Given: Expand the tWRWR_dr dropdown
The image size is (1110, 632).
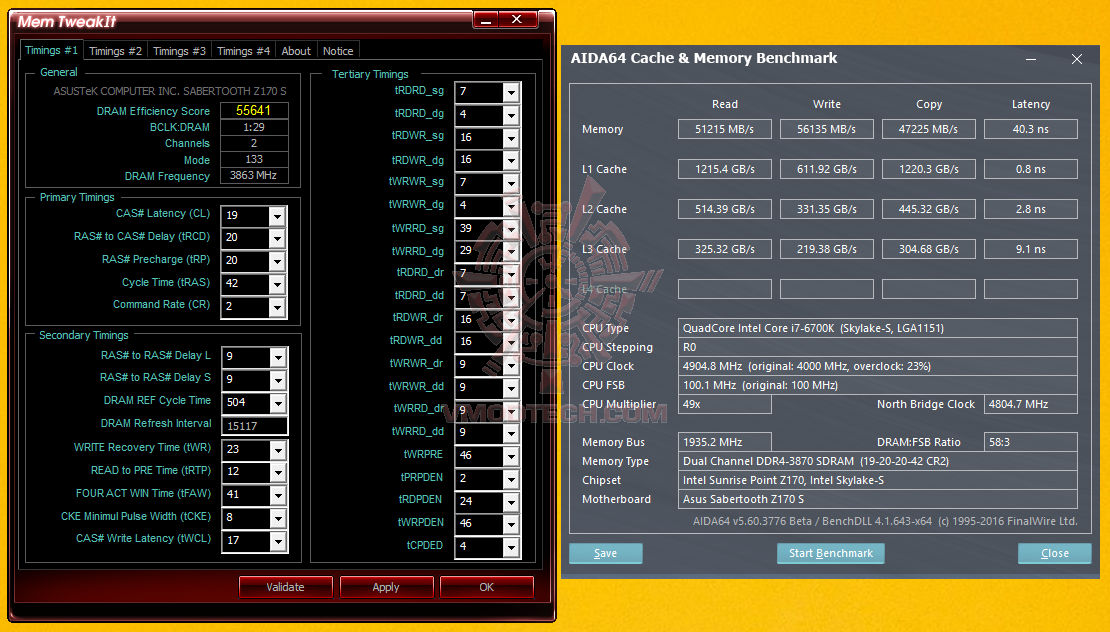Looking at the screenshot, I should click(x=511, y=366).
